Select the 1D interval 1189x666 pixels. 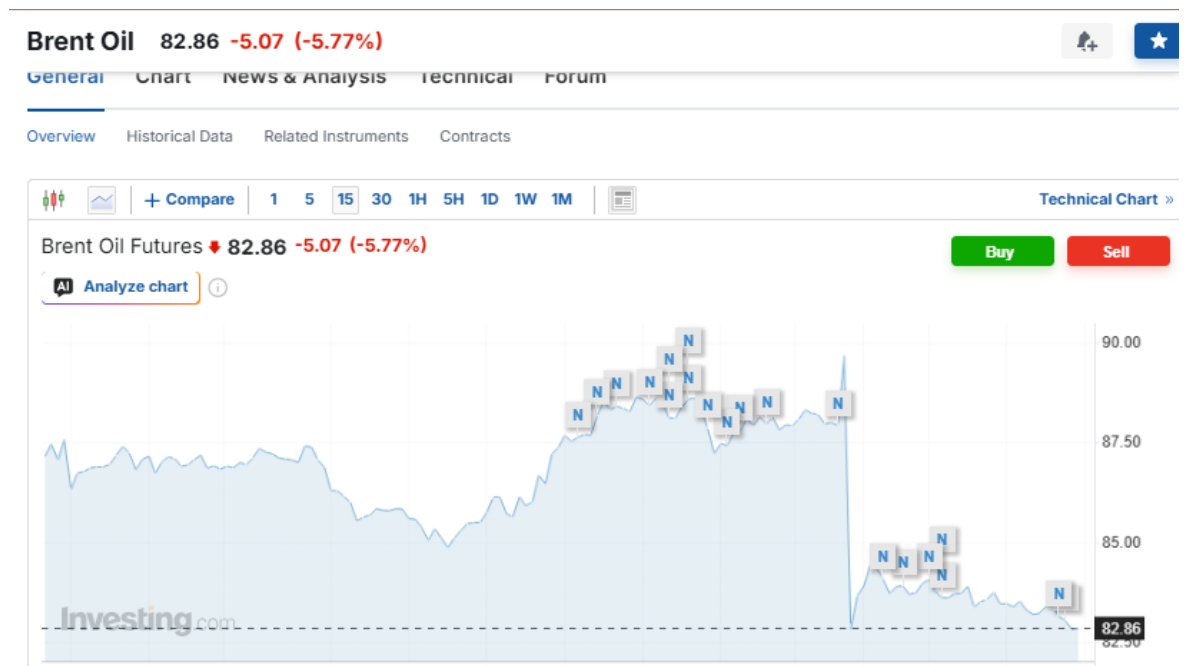pyautogui.click(x=489, y=199)
